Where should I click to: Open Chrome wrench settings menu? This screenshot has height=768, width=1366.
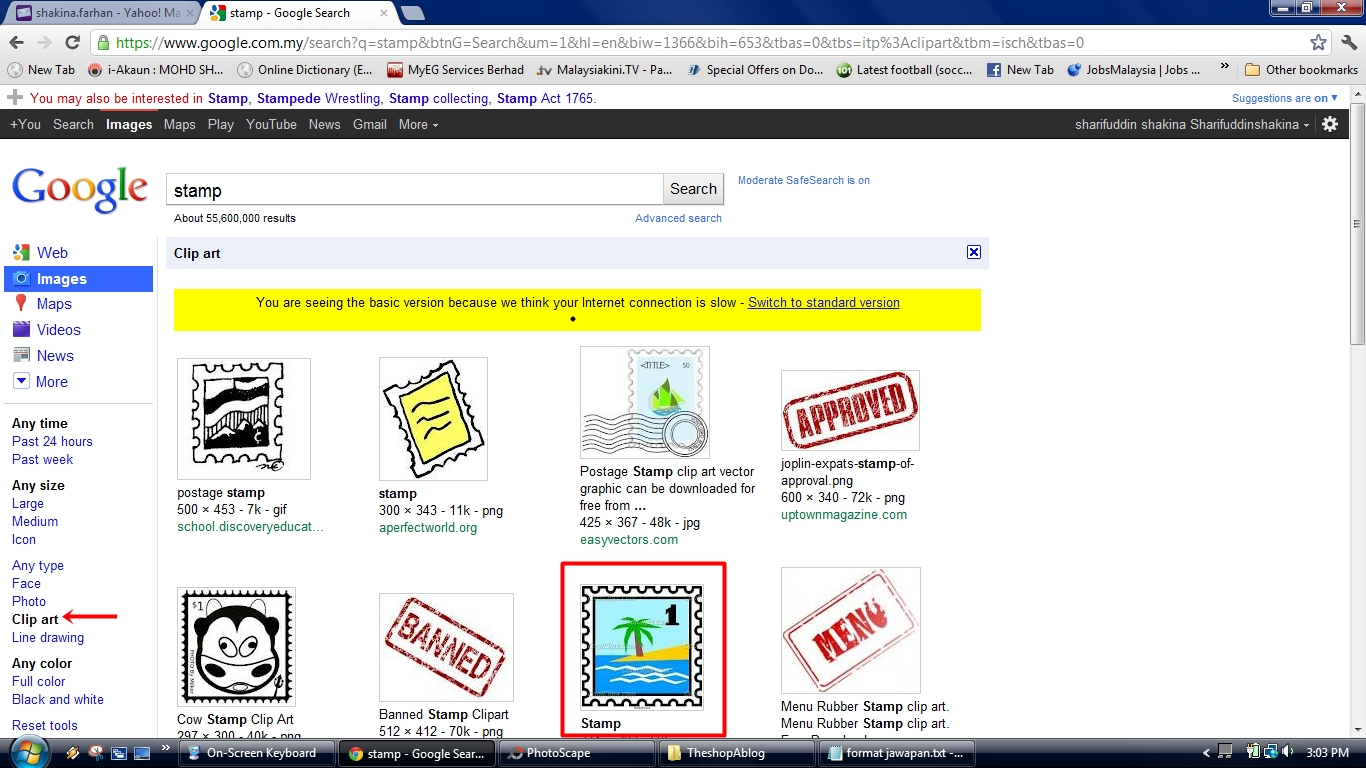pos(1349,43)
